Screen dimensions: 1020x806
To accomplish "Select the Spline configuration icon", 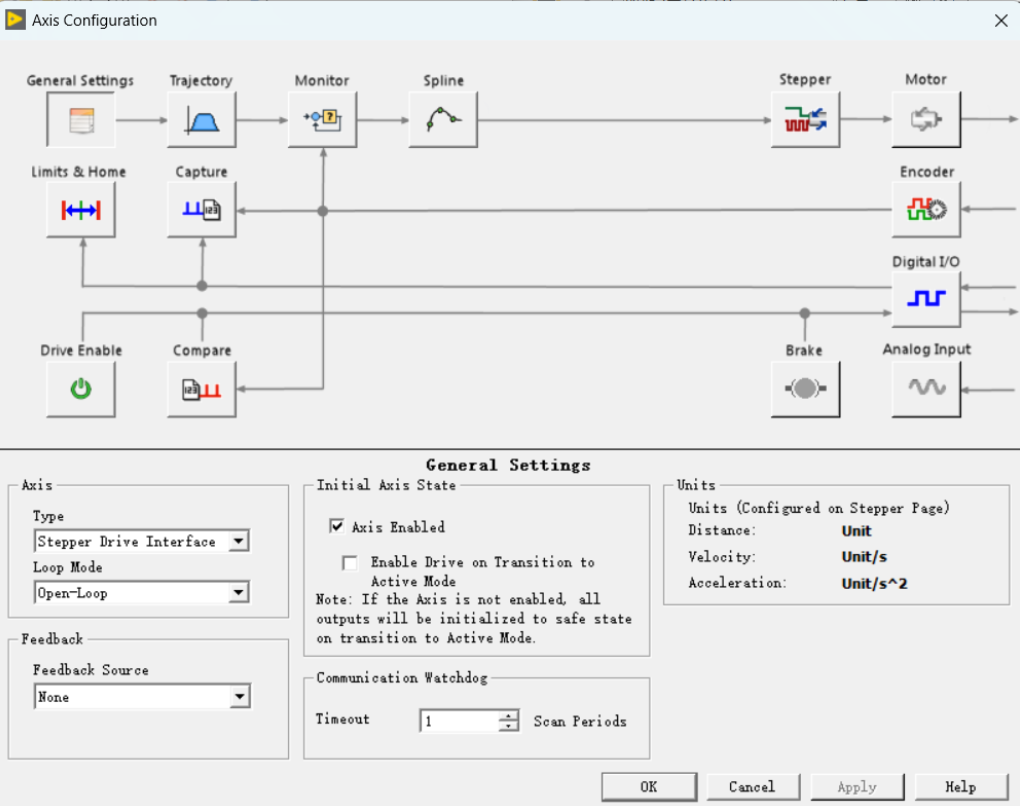I will tap(443, 121).
